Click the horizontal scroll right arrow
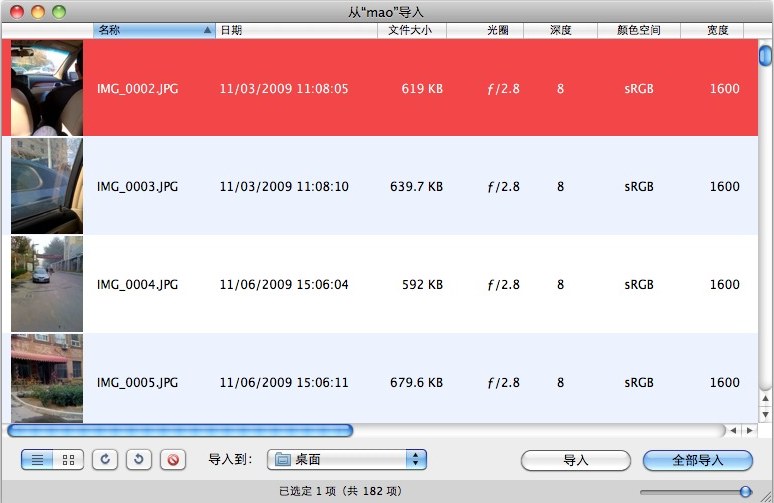This screenshot has height=503, width=774. (x=750, y=431)
